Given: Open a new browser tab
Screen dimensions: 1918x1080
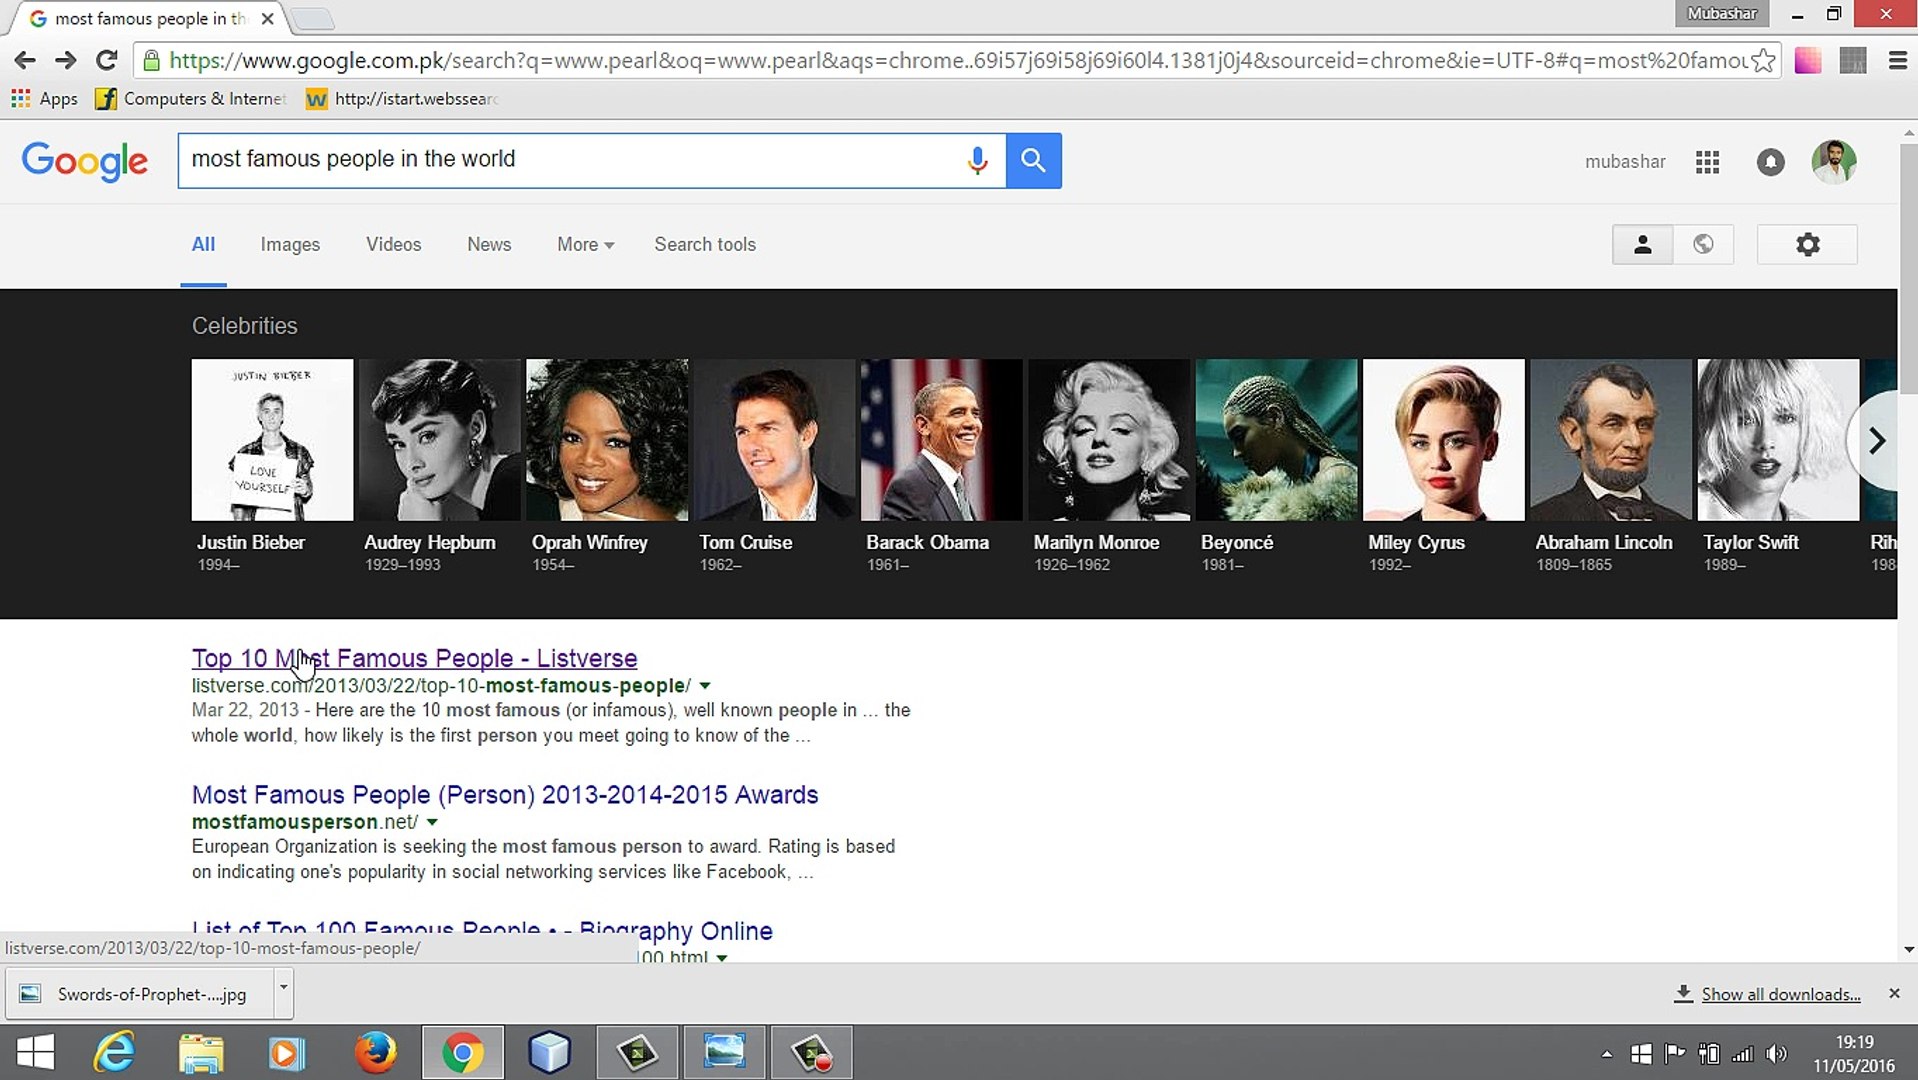Looking at the screenshot, I should click(313, 19).
